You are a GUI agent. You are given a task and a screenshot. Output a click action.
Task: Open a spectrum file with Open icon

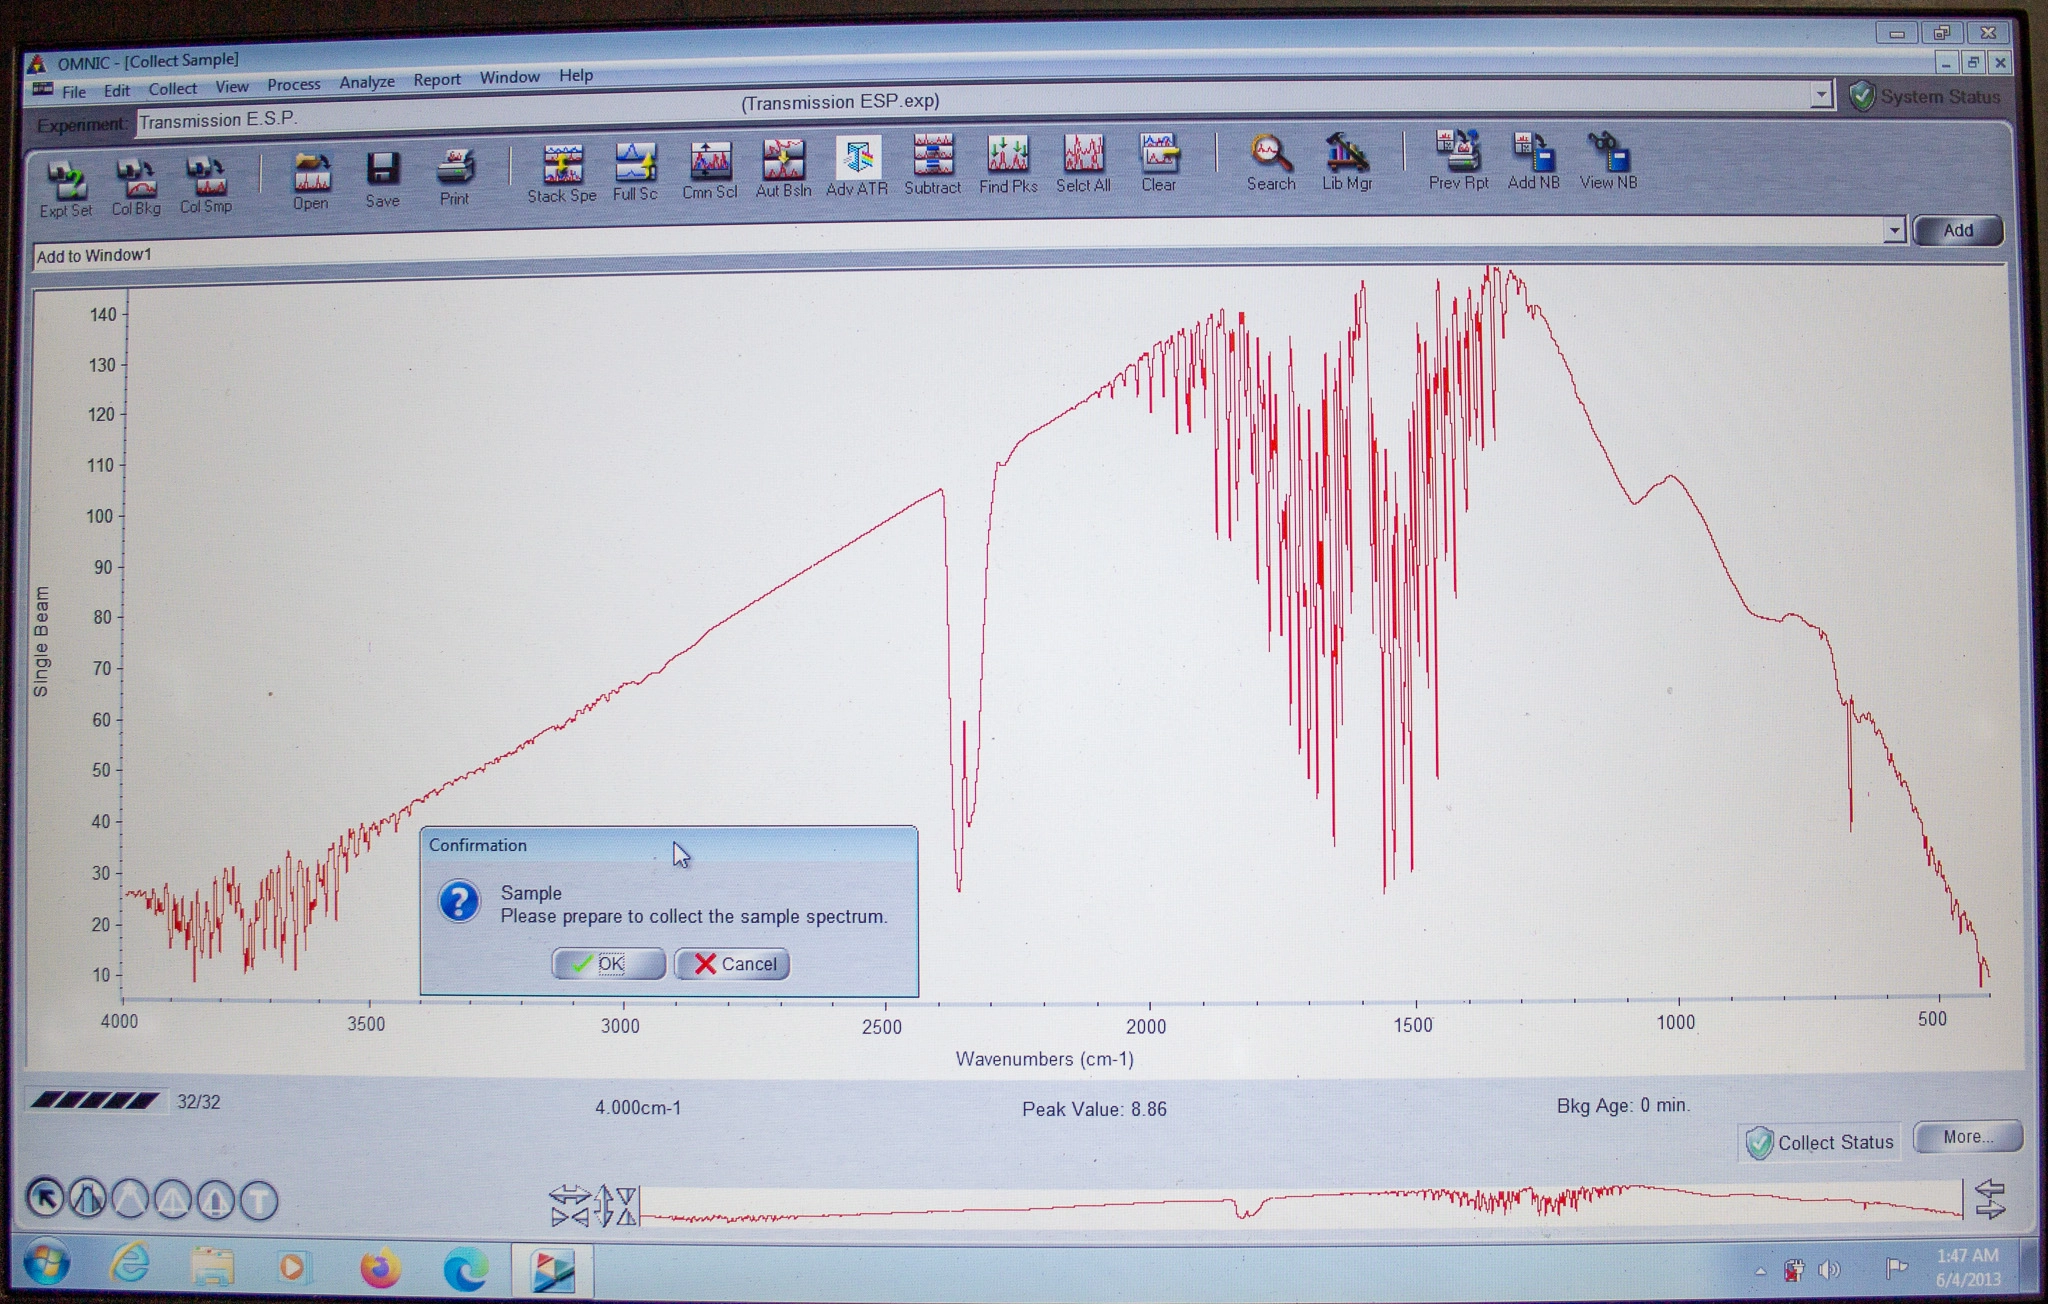[311, 180]
